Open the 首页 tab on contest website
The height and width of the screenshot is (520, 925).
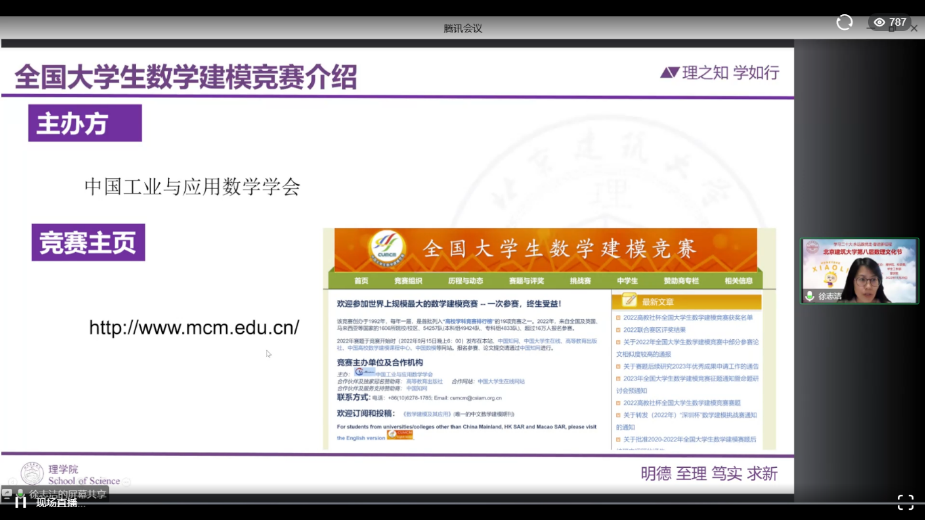click(360, 281)
